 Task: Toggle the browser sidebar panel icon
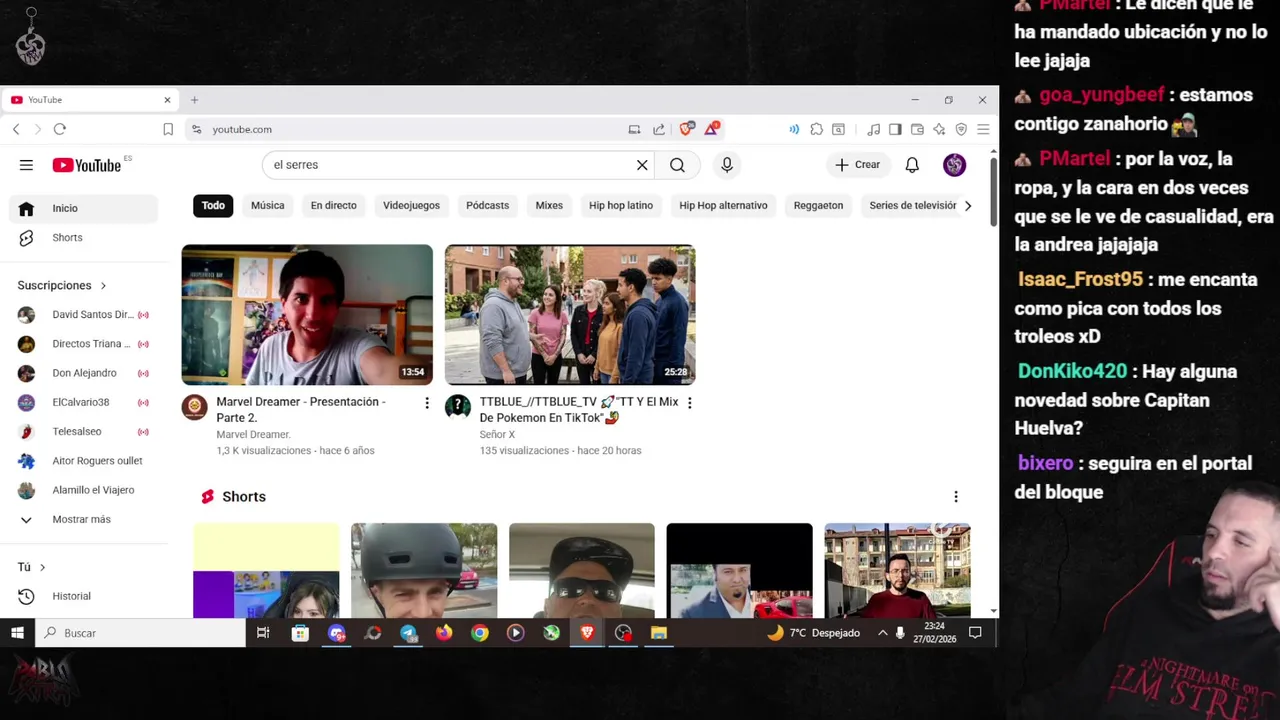click(x=895, y=129)
